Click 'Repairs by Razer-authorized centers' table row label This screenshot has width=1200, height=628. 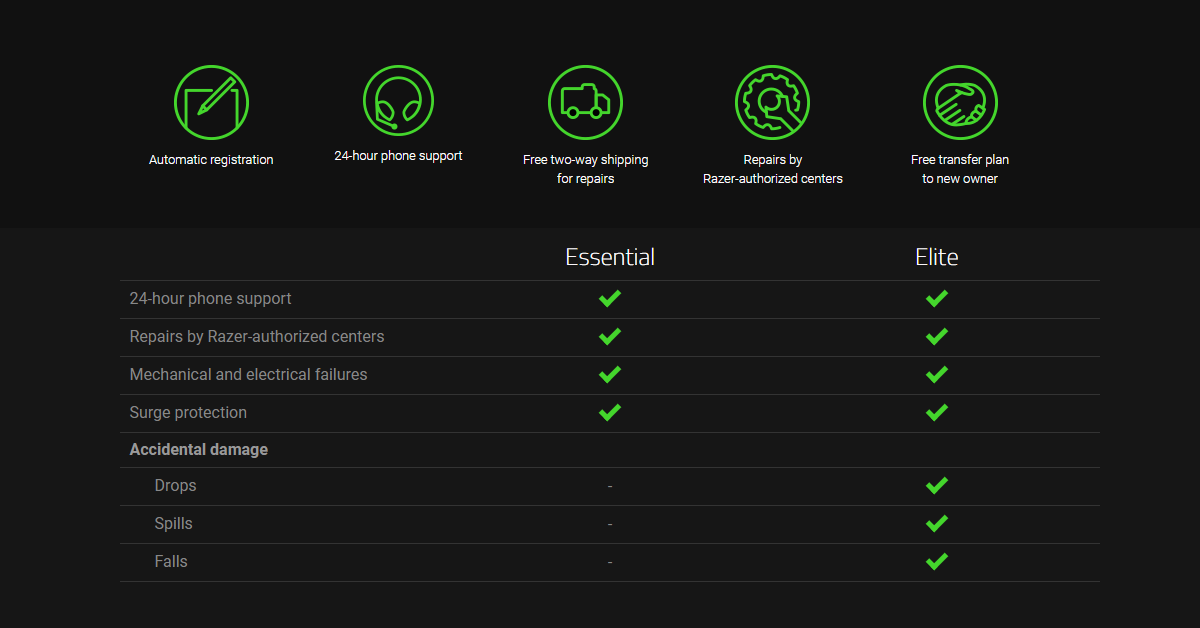pyautogui.click(x=257, y=336)
